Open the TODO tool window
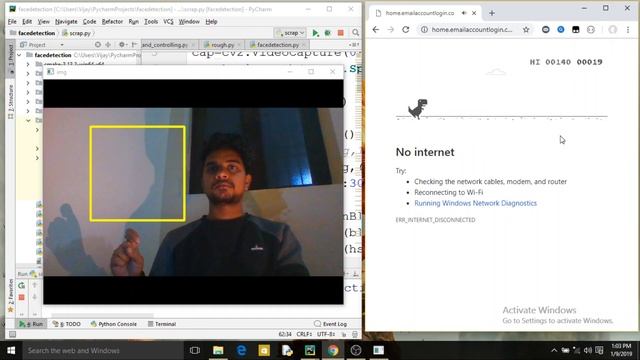This screenshot has width=640, height=360. (x=67, y=324)
